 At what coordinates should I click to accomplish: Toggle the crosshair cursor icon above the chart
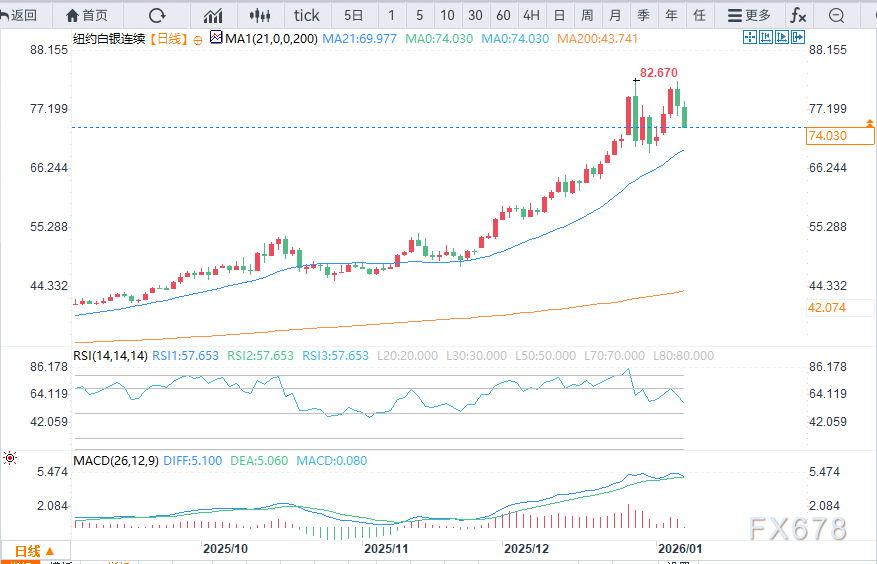coord(751,37)
